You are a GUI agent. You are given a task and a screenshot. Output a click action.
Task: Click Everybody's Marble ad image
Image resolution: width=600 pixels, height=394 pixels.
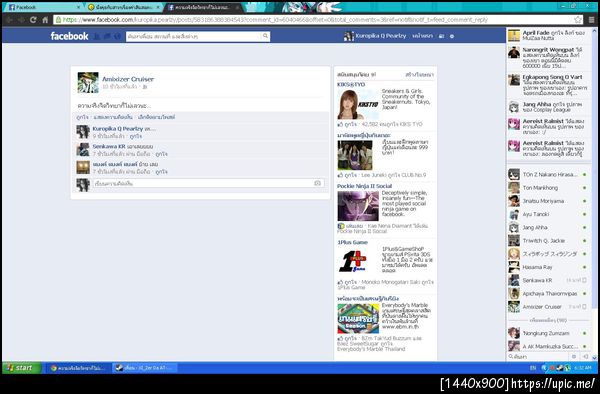358,319
